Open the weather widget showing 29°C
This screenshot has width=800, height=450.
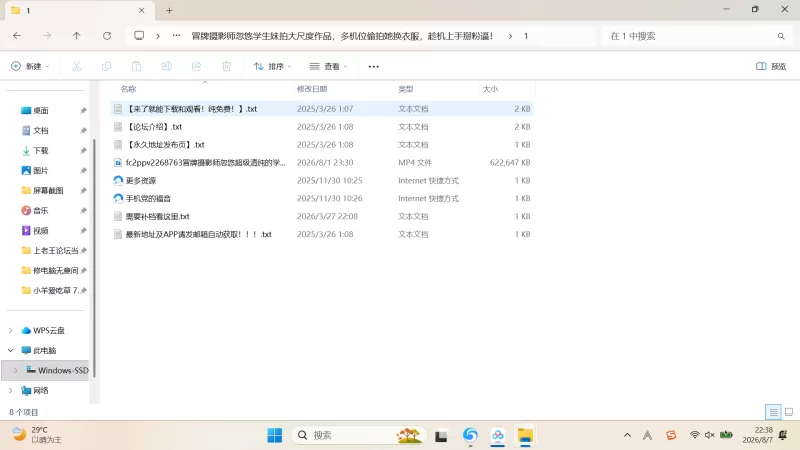coord(37,435)
